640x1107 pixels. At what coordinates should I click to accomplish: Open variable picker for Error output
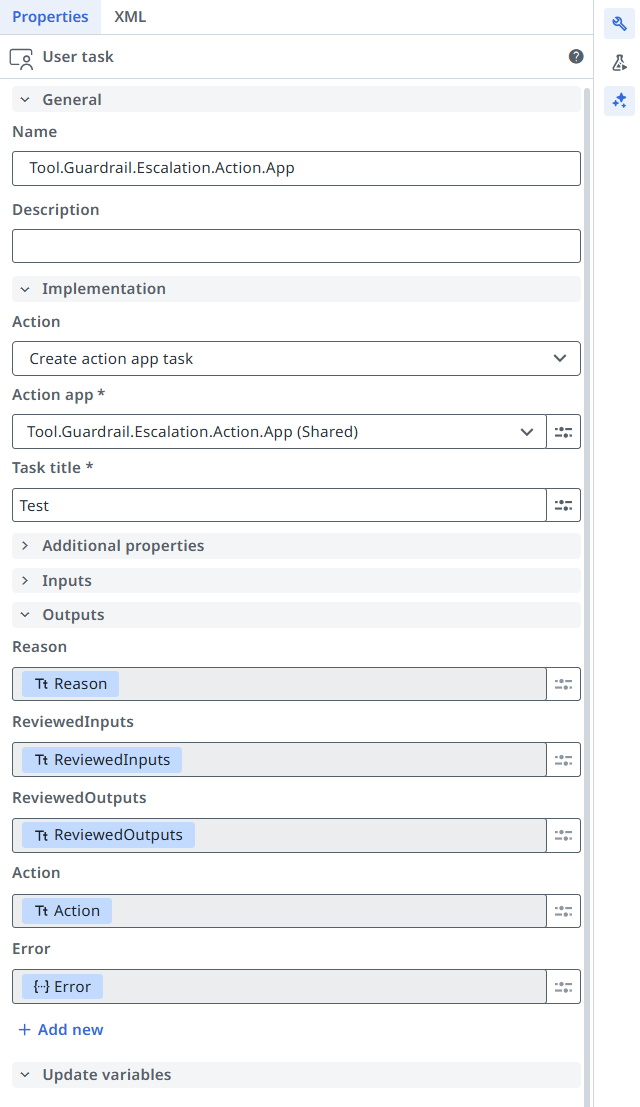tap(563, 987)
